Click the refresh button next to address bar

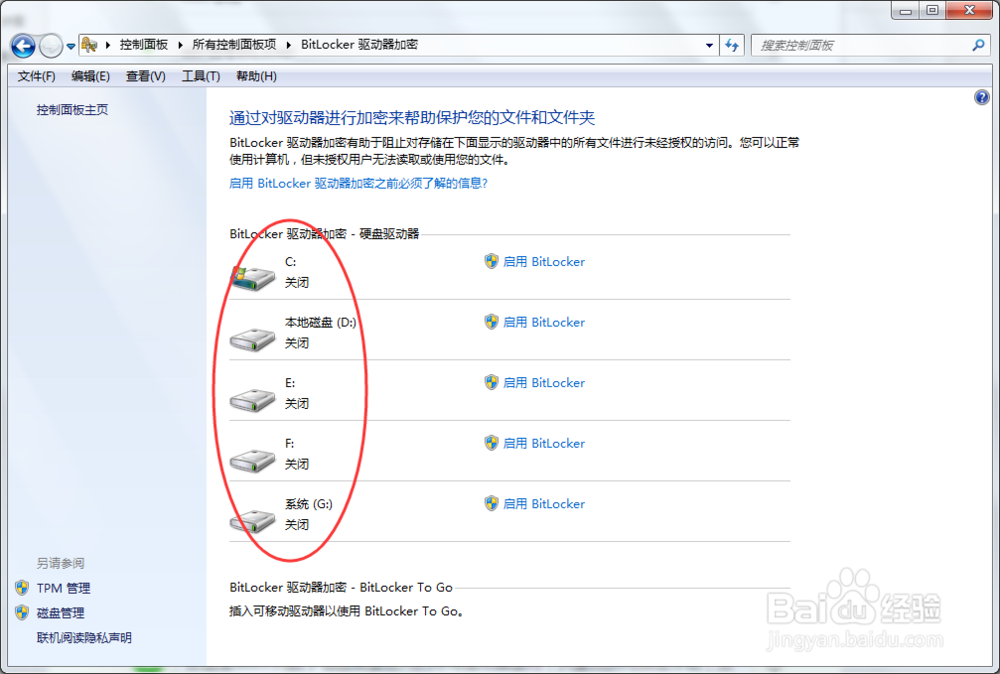[x=732, y=45]
